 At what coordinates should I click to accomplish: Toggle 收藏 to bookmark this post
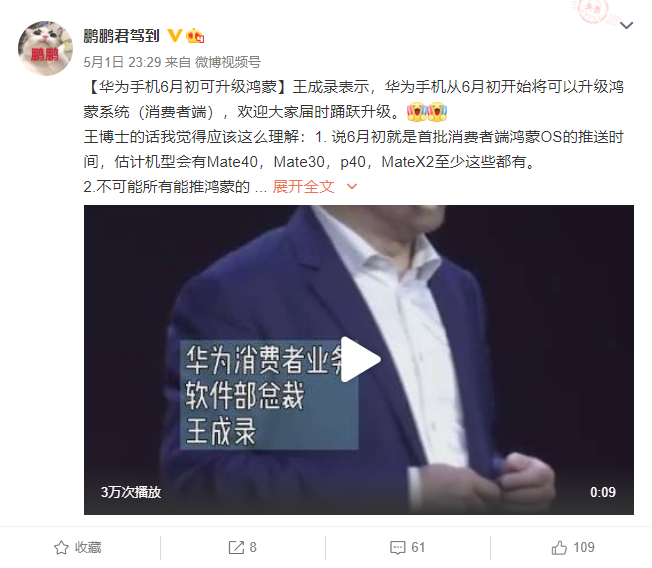[x=78, y=548]
